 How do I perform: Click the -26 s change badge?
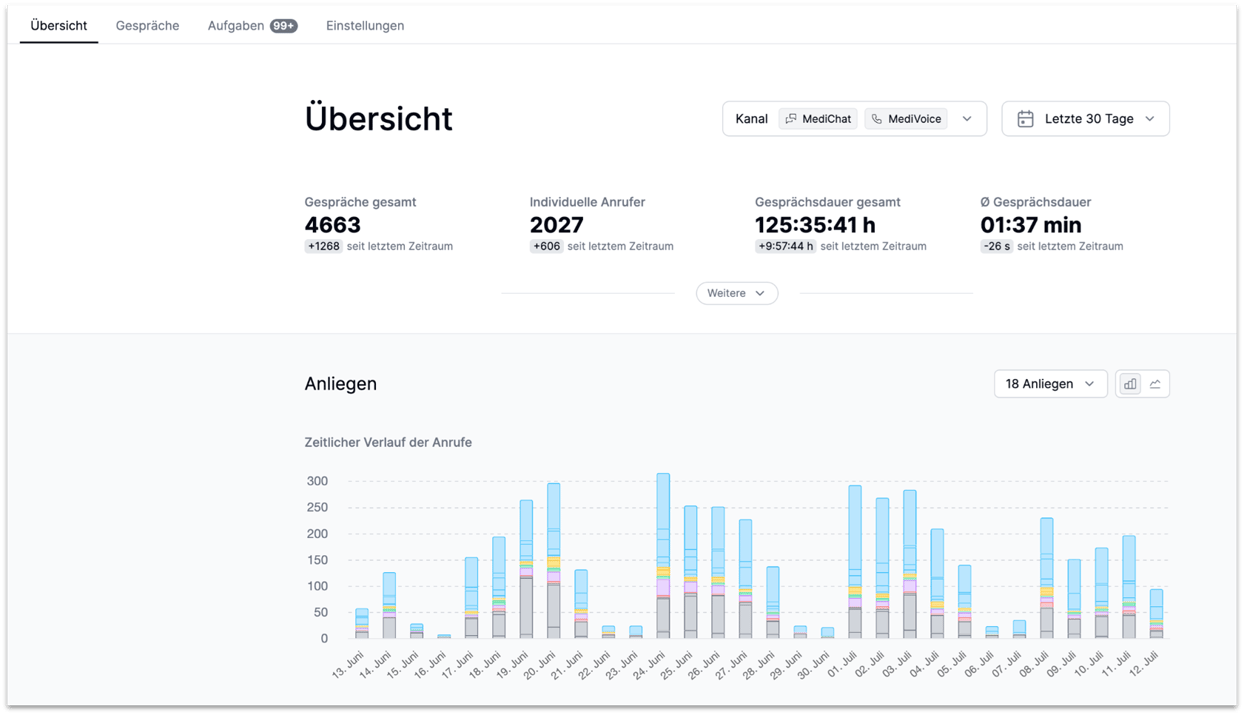coord(996,246)
